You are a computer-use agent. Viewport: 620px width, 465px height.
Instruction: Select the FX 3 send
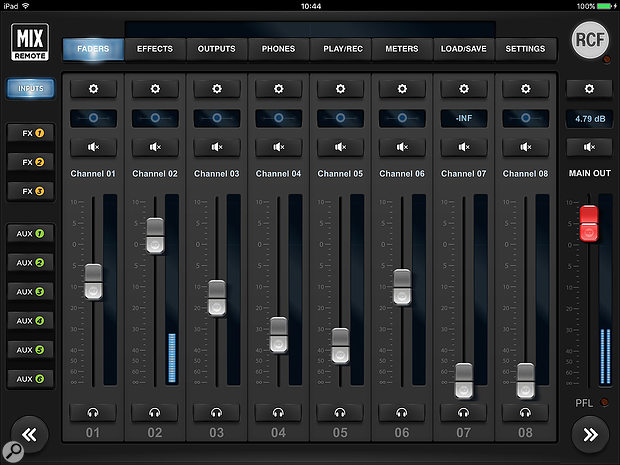(30, 191)
